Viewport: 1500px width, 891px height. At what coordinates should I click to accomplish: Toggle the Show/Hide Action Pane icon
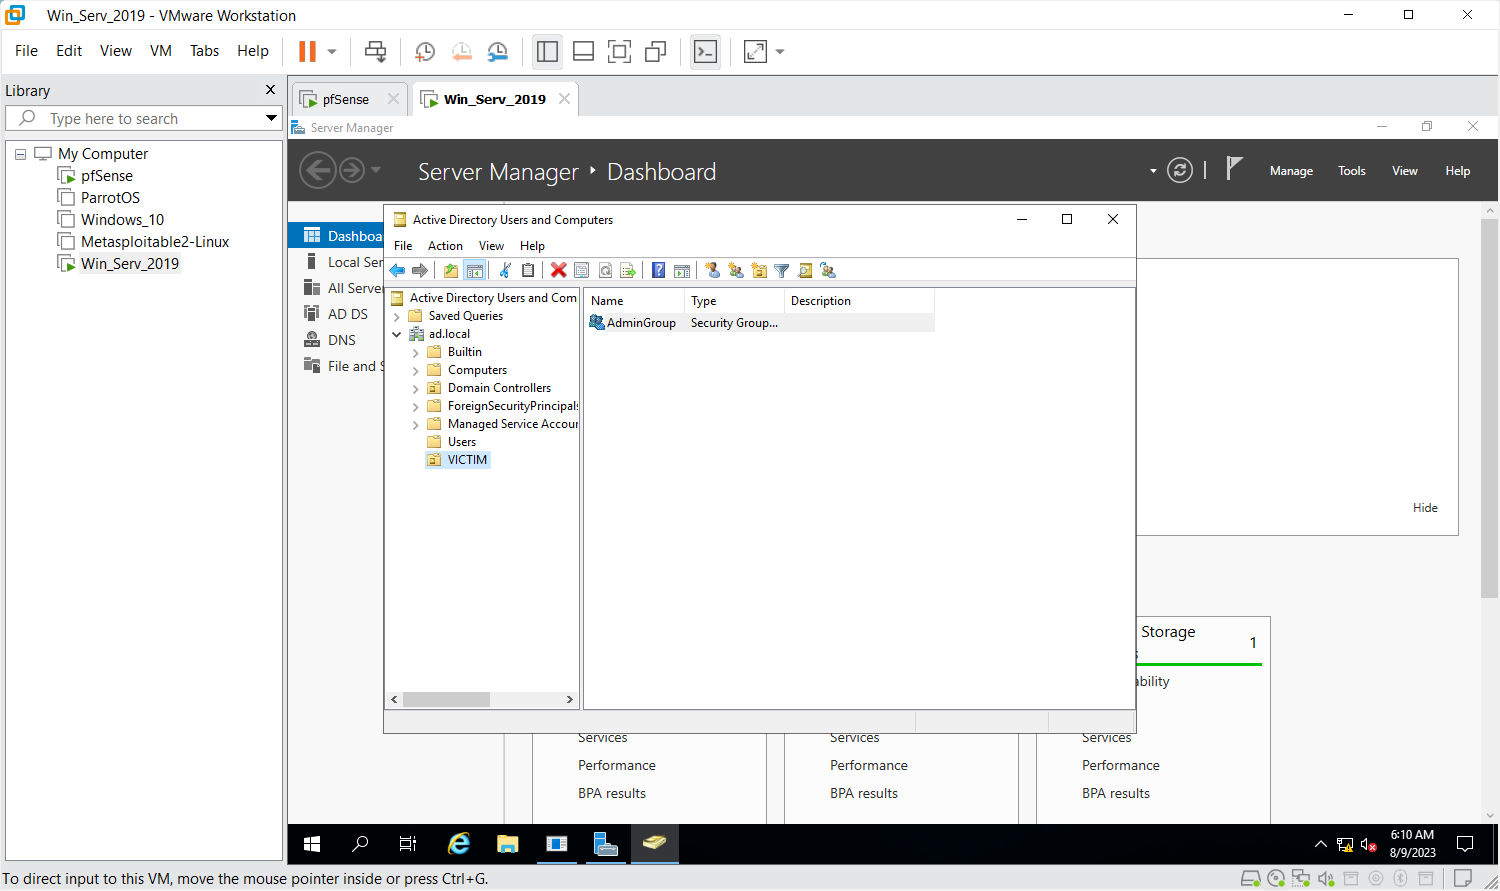(x=682, y=270)
